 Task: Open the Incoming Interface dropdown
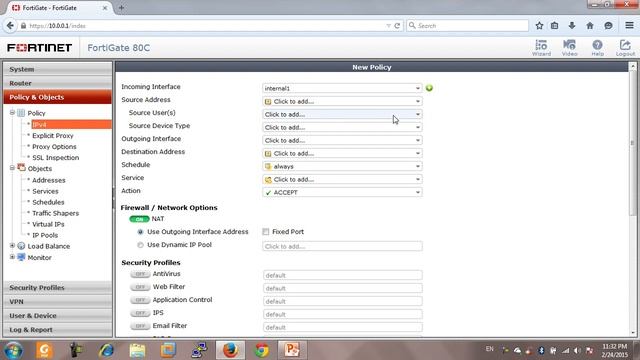pyautogui.click(x=342, y=88)
